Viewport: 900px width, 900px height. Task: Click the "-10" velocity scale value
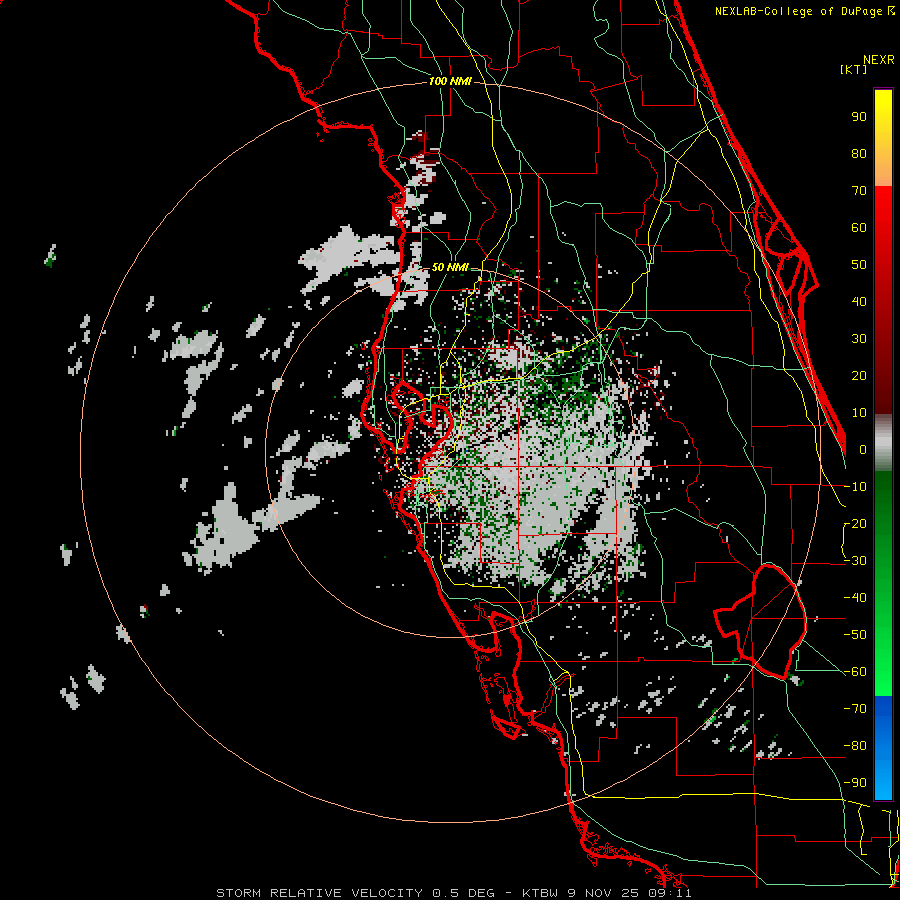click(x=855, y=487)
